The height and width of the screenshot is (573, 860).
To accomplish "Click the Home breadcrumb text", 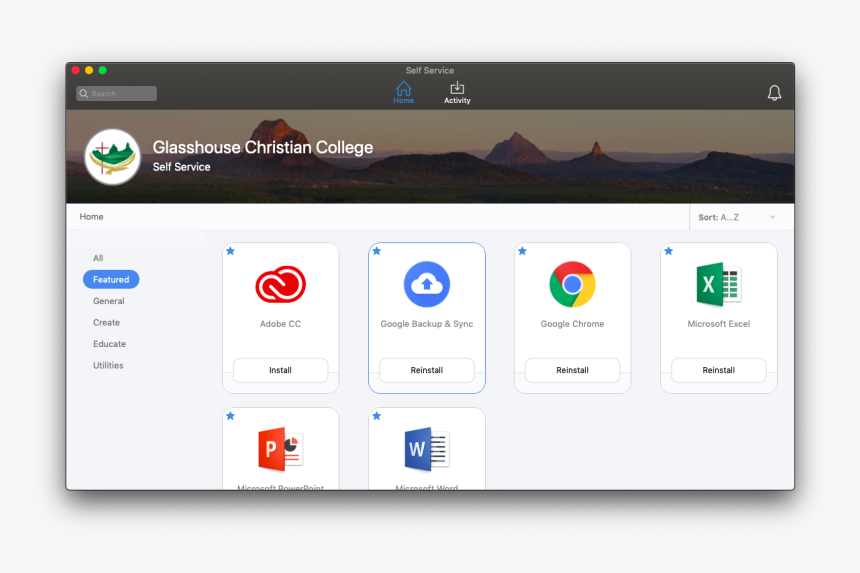I will point(91,217).
